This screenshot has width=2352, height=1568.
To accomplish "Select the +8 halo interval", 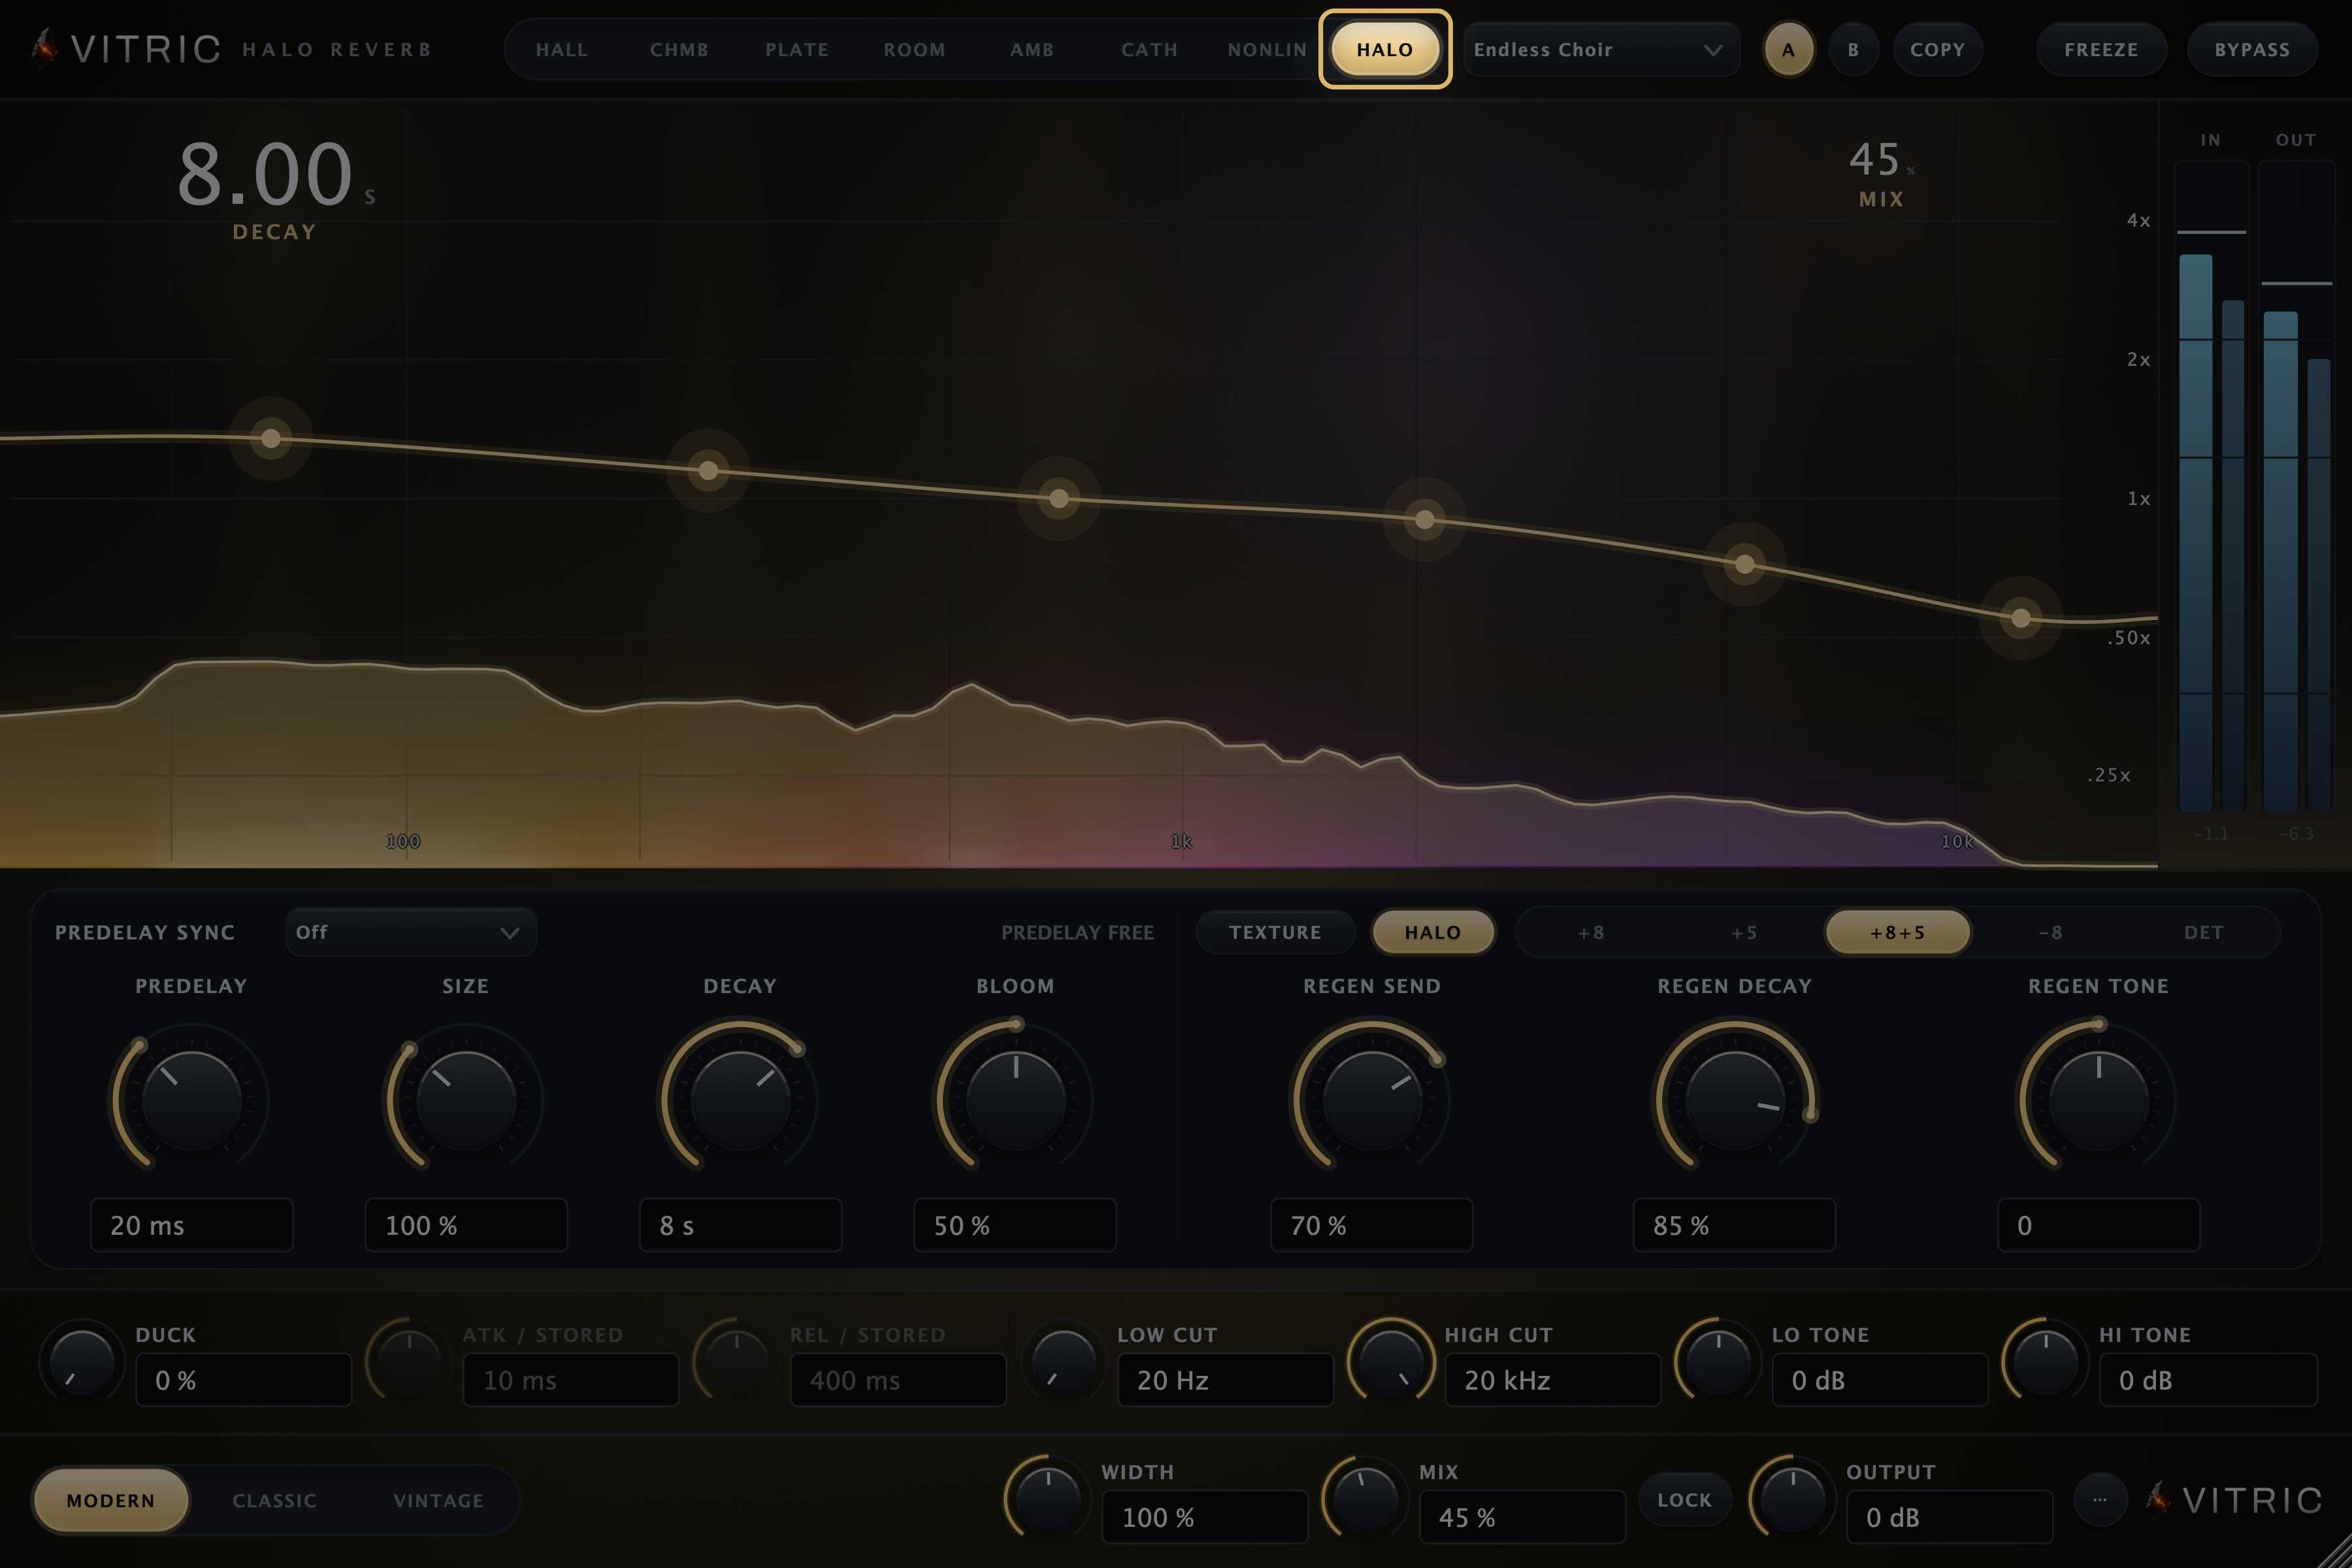I will (1591, 932).
